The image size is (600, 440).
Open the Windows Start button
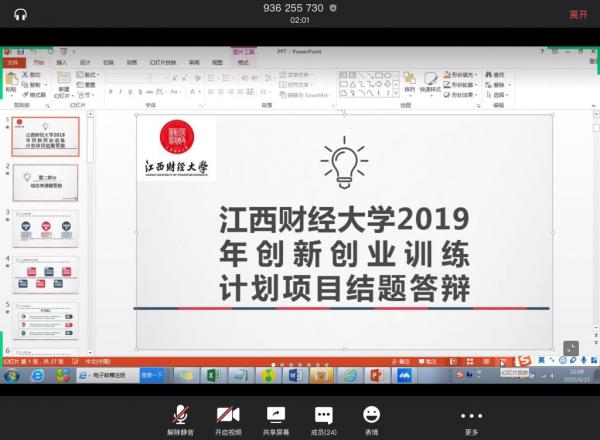[x=11, y=376]
